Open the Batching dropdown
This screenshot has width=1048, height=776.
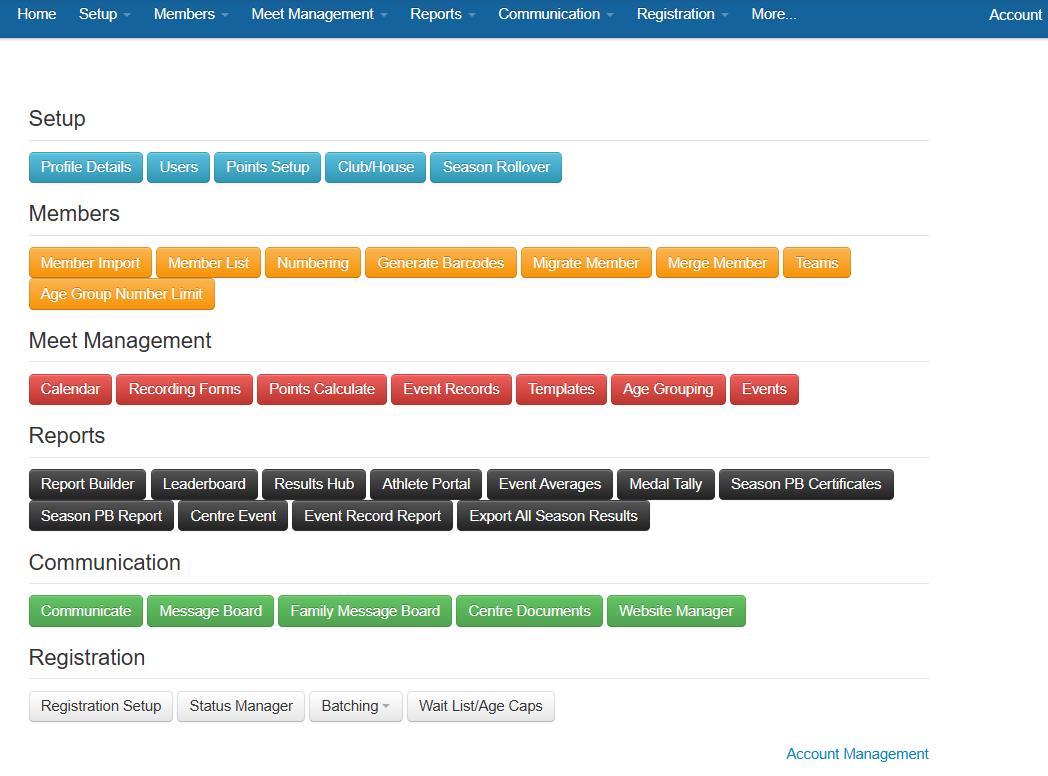pyautogui.click(x=355, y=706)
